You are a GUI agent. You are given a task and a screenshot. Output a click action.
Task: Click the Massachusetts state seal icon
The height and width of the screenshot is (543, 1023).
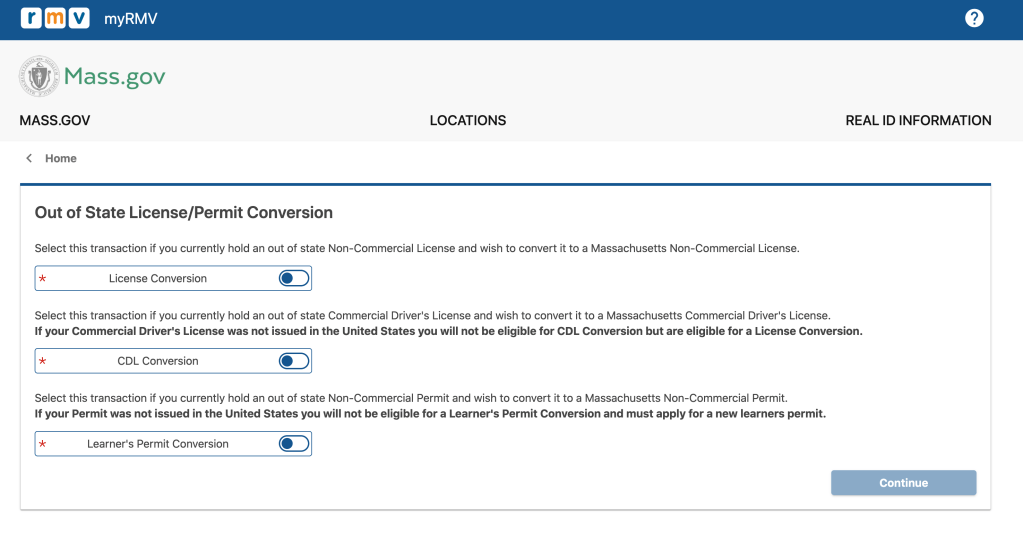[39, 76]
